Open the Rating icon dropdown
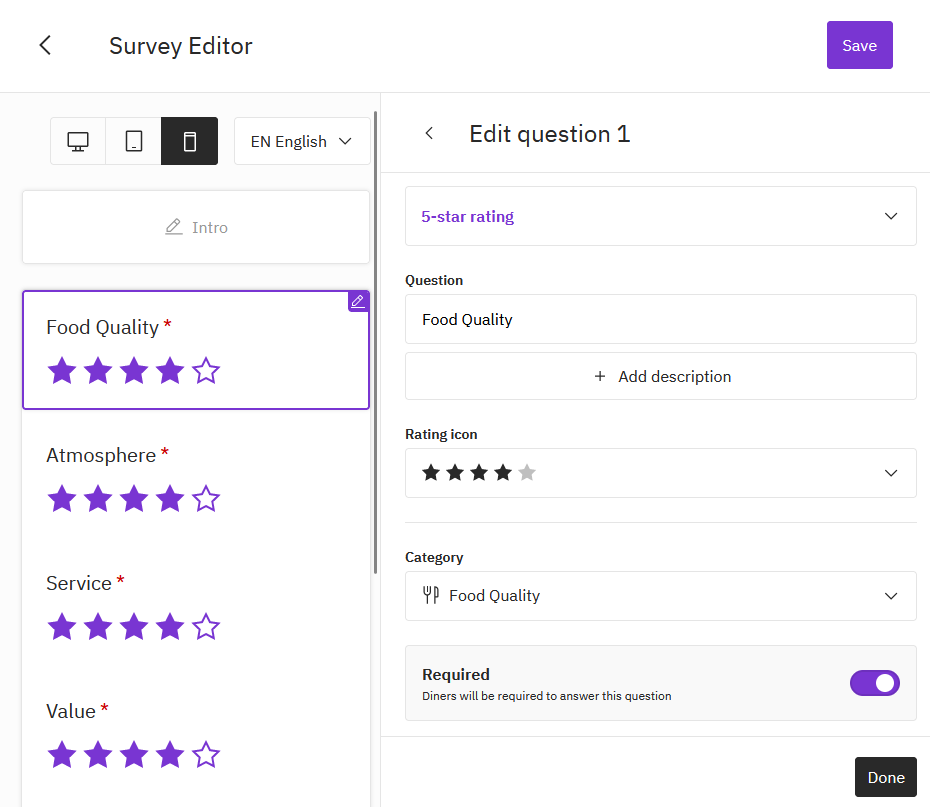Viewport: 930px width, 807px height. pyautogui.click(x=660, y=473)
